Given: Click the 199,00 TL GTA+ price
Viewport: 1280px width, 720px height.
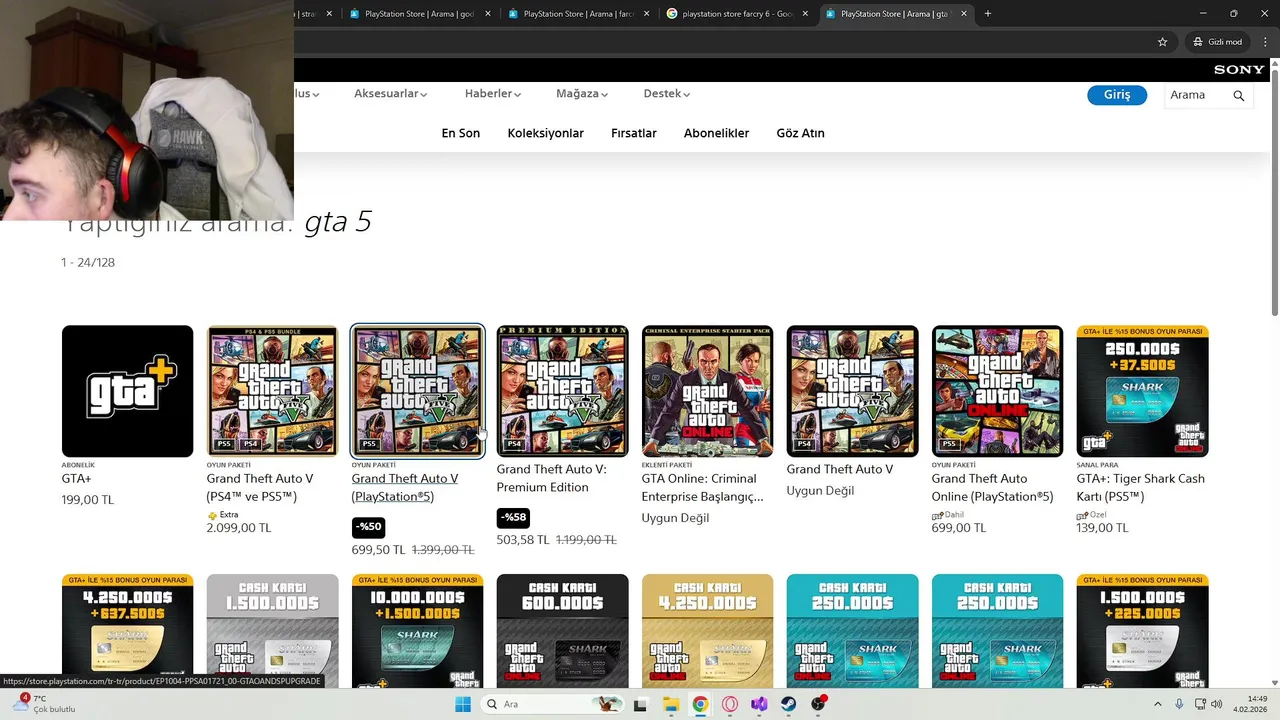Looking at the screenshot, I should [88, 500].
